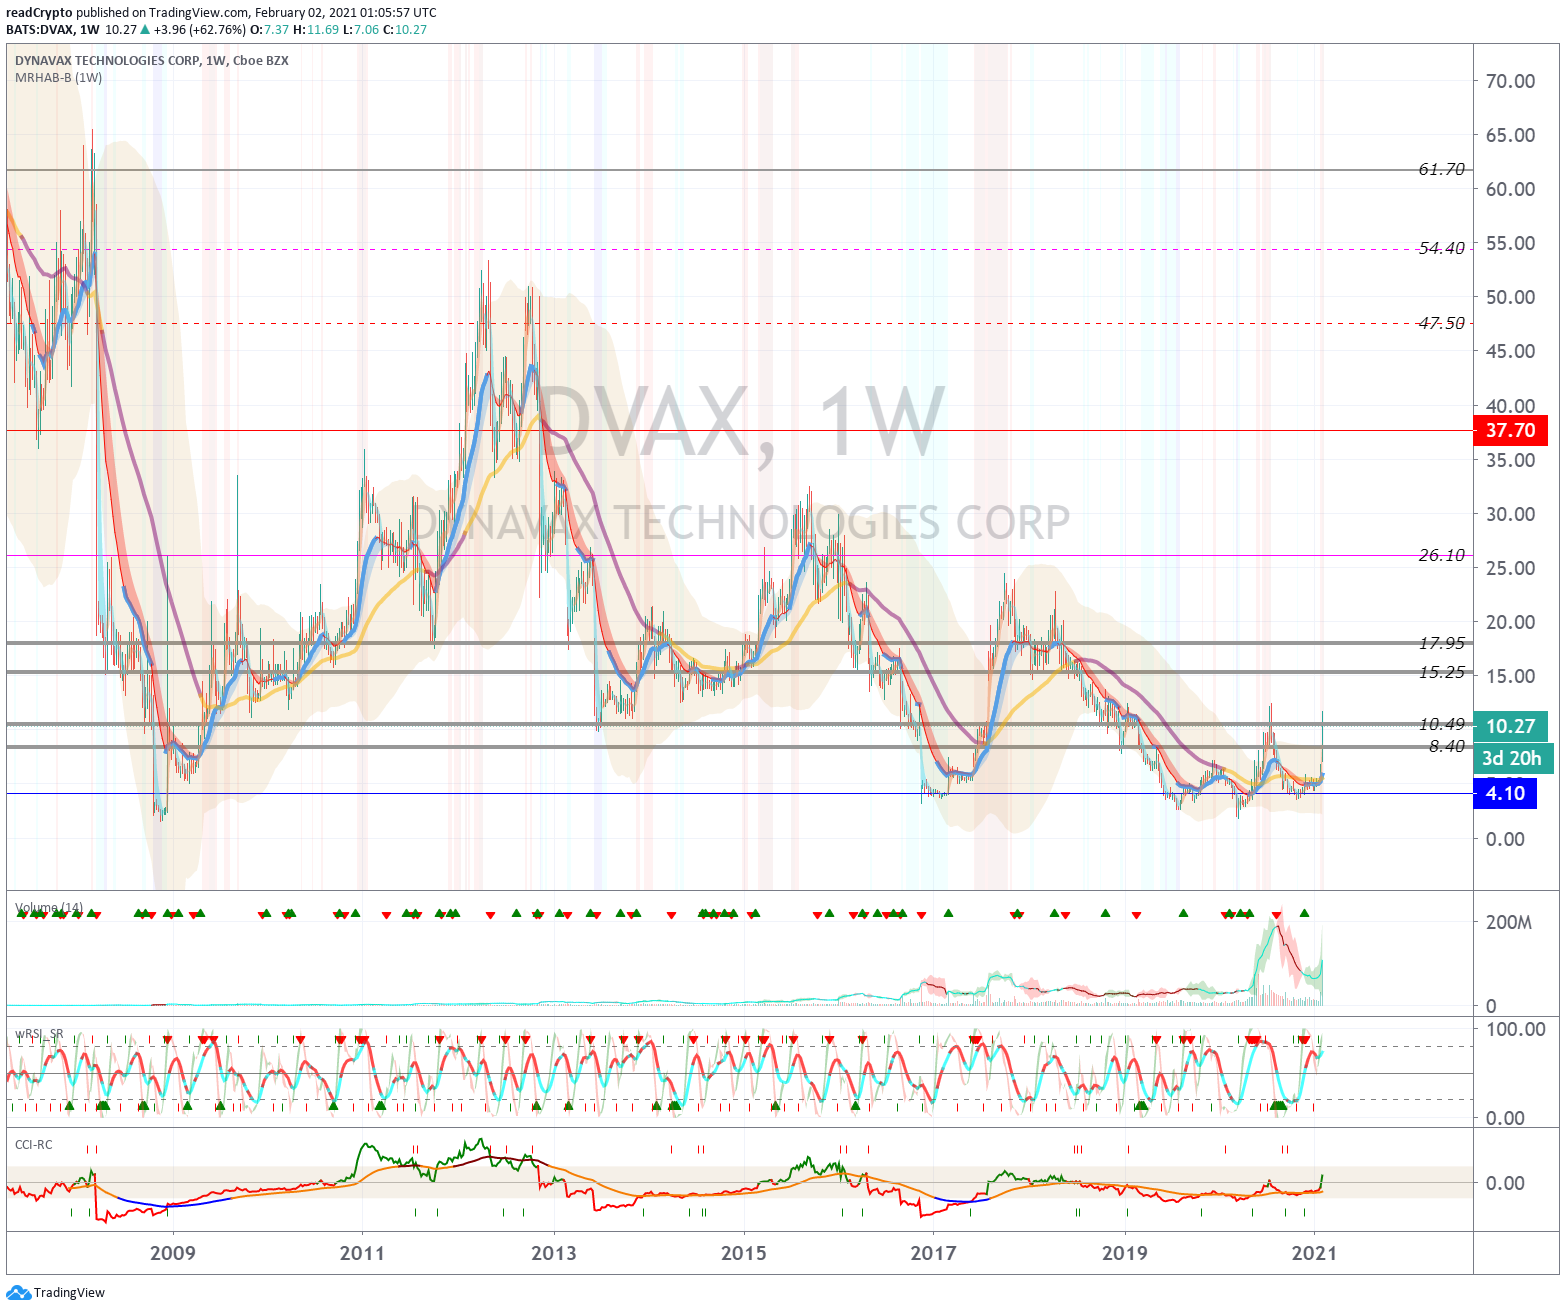Click the 3d 20h countdown label
Viewport: 1566px width, 1311px height.
1512,758
